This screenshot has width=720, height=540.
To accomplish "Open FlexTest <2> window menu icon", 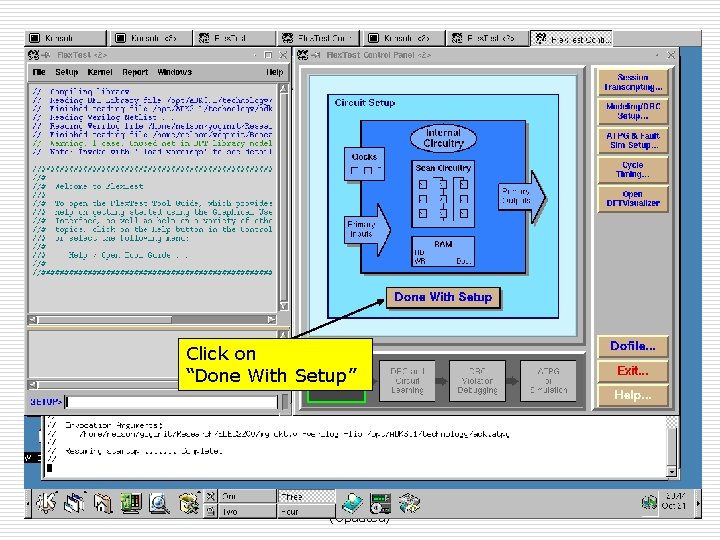I will 34,55.
